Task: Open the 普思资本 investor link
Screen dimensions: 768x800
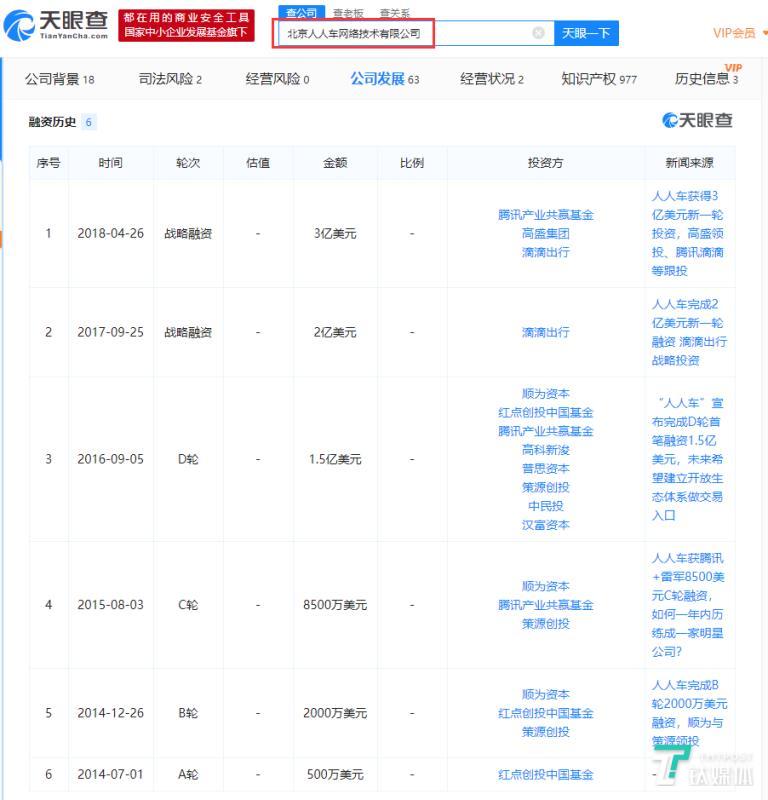Action: [x=546, y=468]
